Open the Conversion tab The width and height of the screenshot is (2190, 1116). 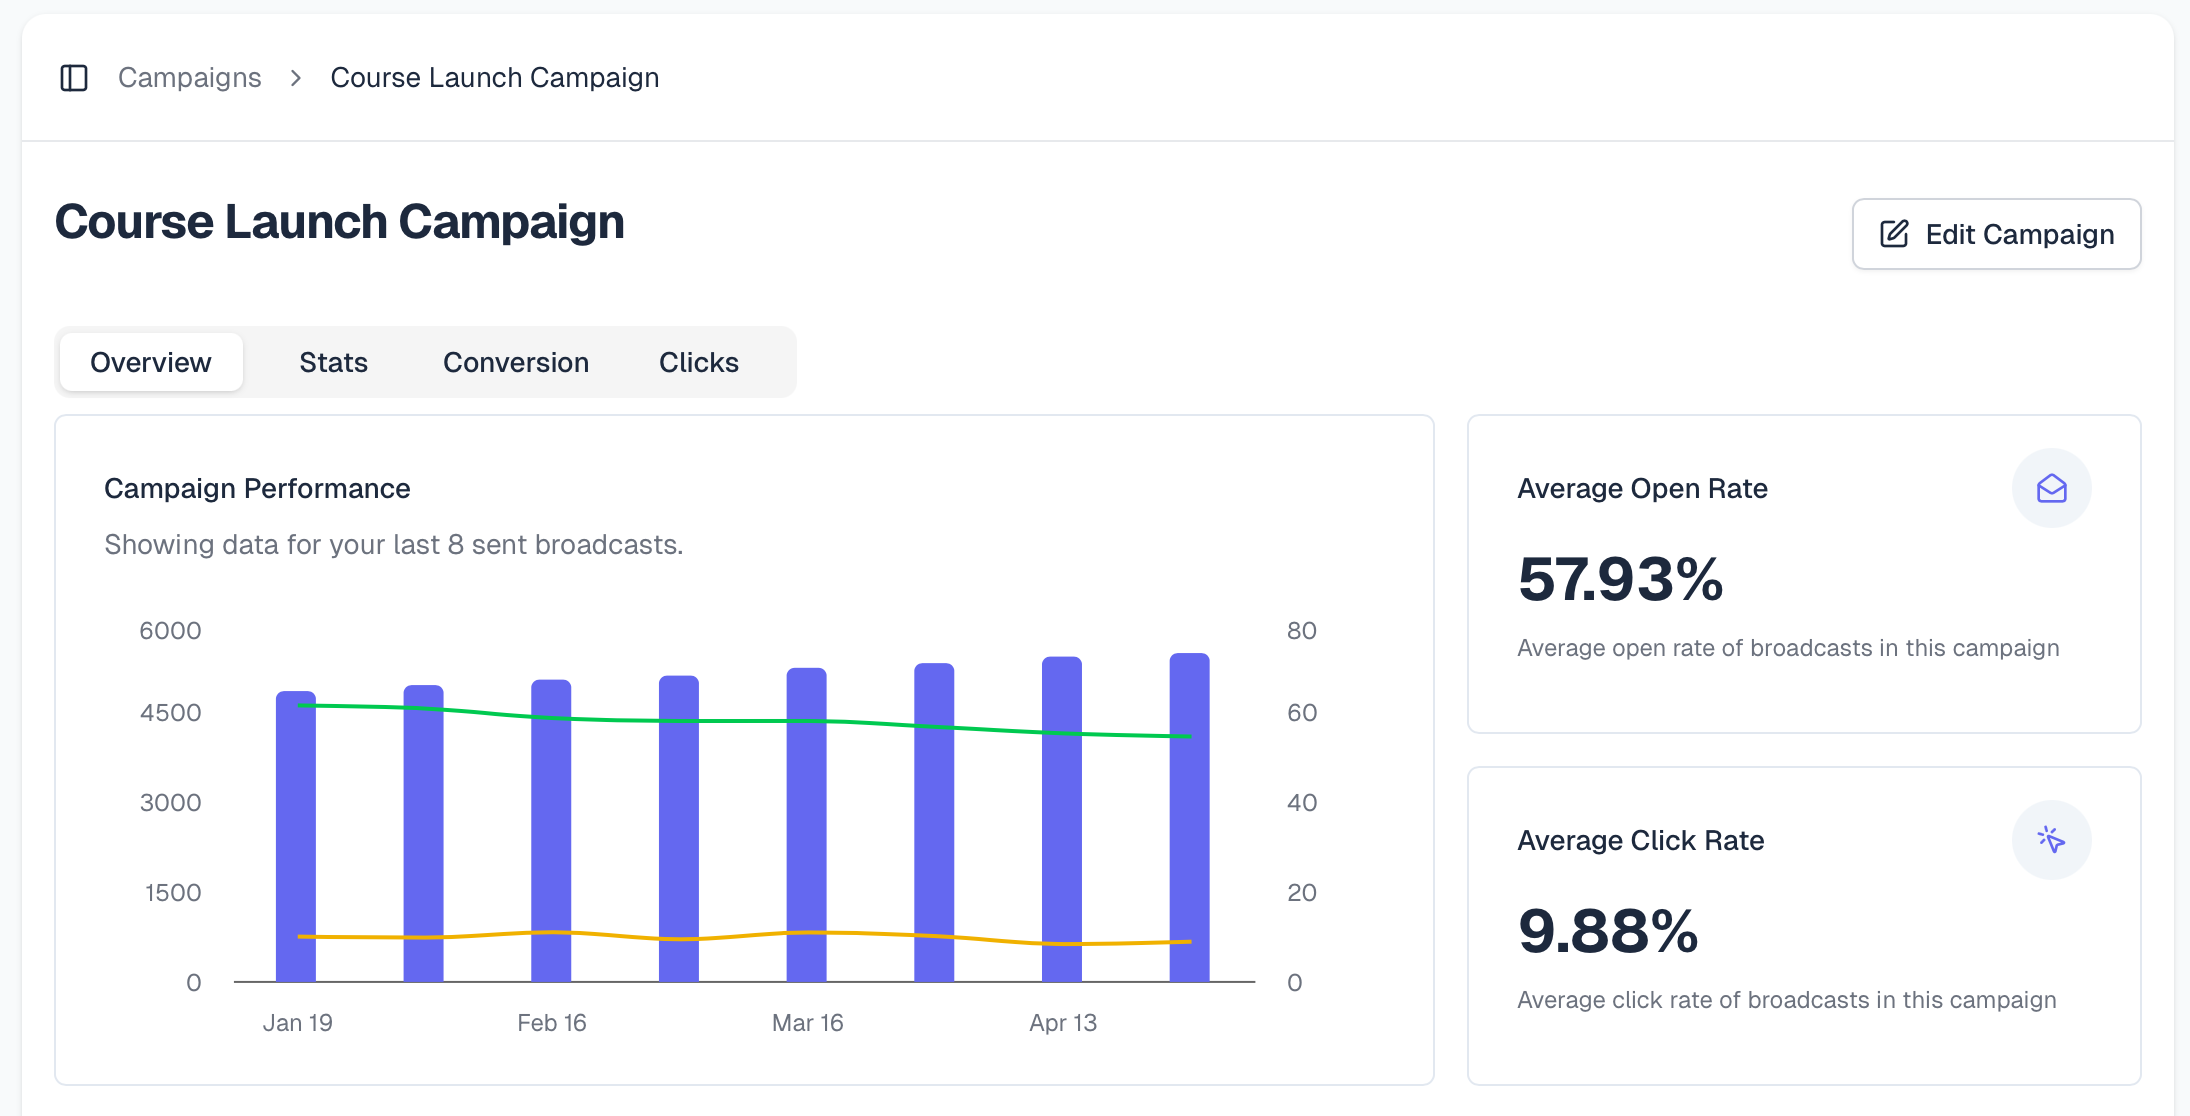point(516,362)
